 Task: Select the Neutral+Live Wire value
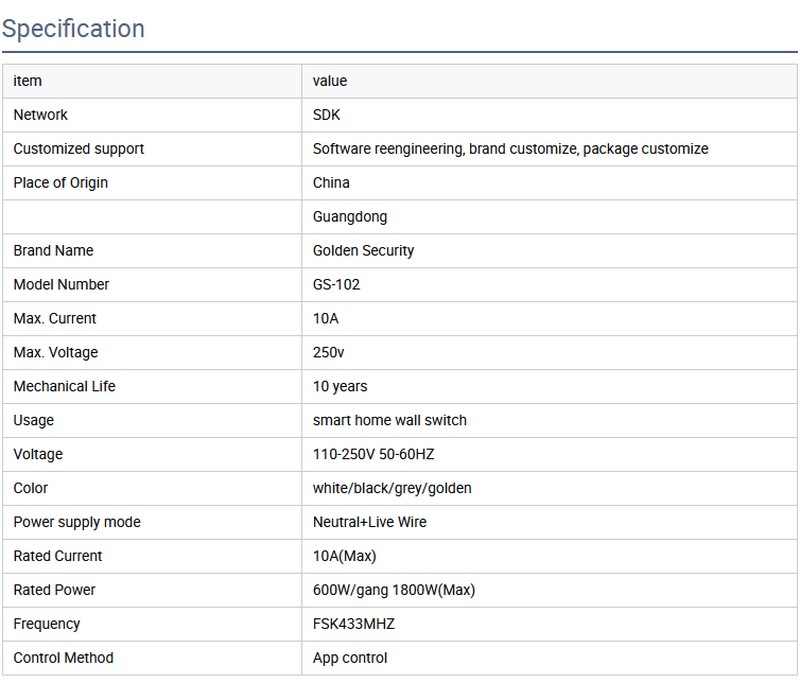point(370,523)
